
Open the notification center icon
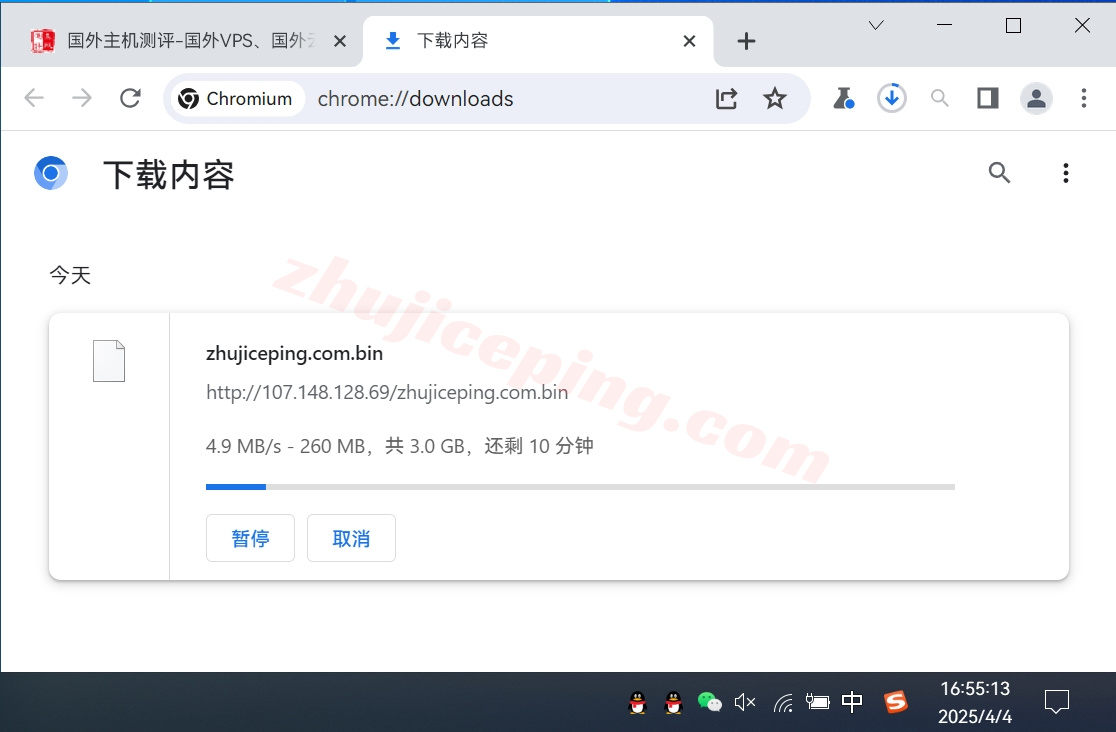point(1056,702)
